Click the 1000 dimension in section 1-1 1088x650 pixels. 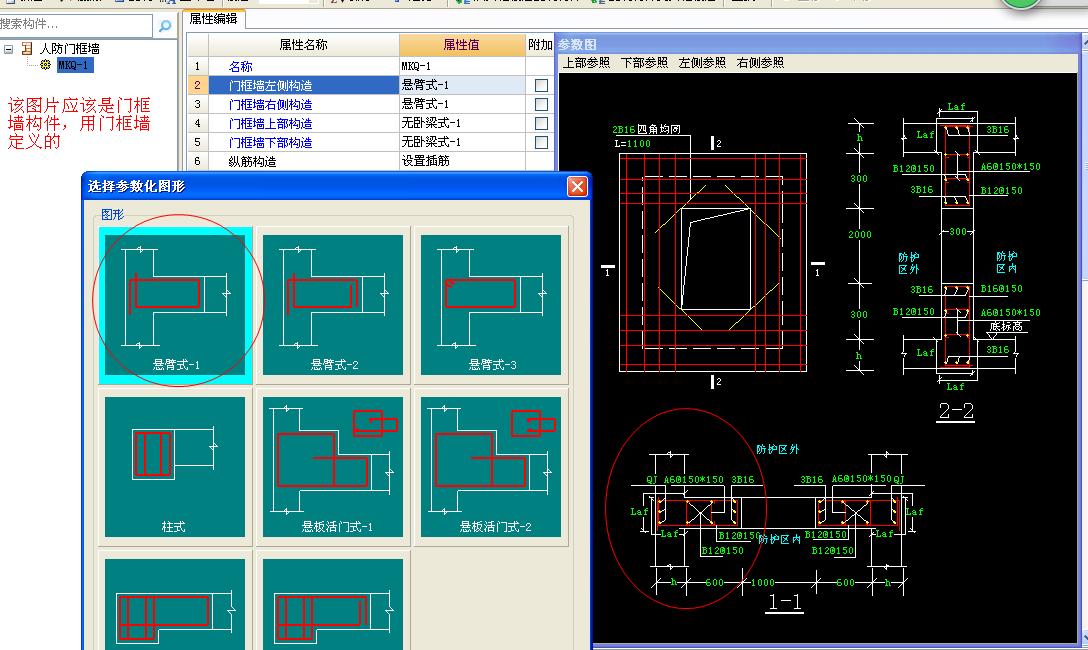click(x=763, y=582)
